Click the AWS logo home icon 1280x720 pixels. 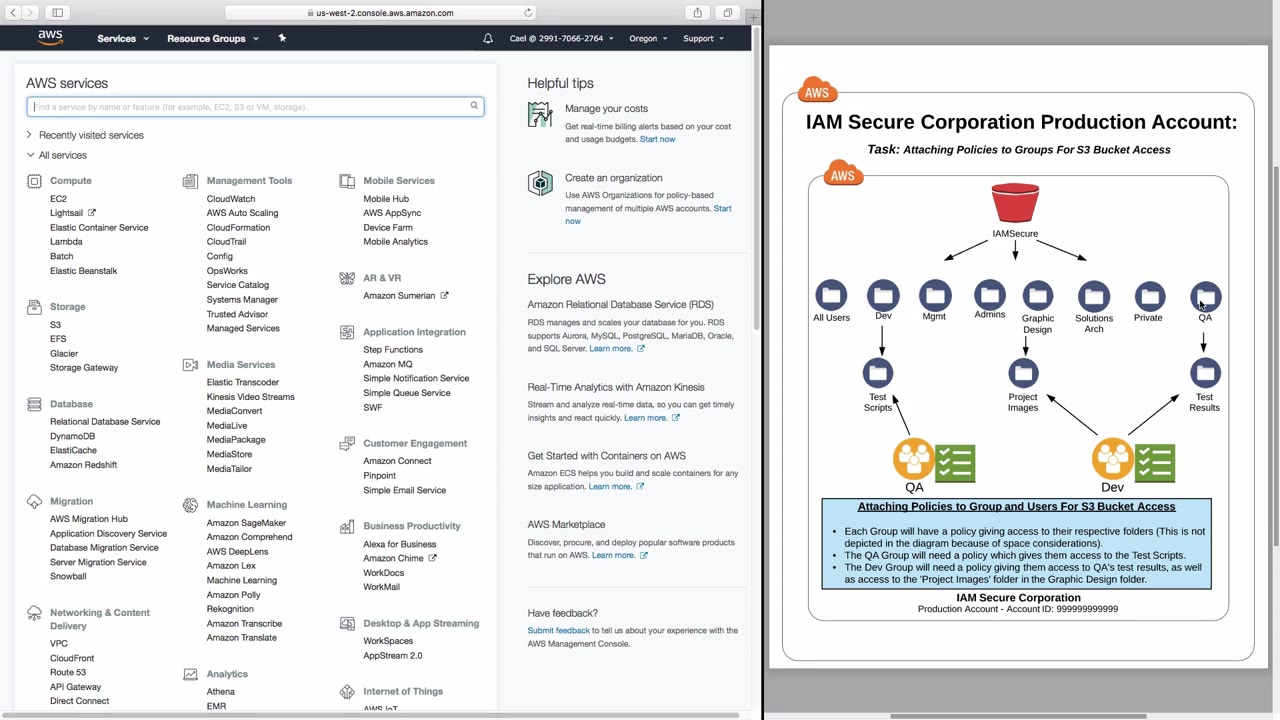point(50,38)
